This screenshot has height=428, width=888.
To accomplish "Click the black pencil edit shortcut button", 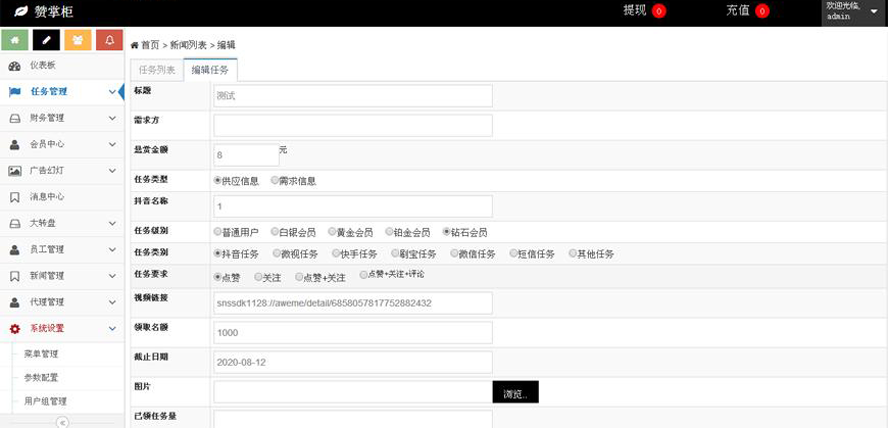I will tap(46, 40).
